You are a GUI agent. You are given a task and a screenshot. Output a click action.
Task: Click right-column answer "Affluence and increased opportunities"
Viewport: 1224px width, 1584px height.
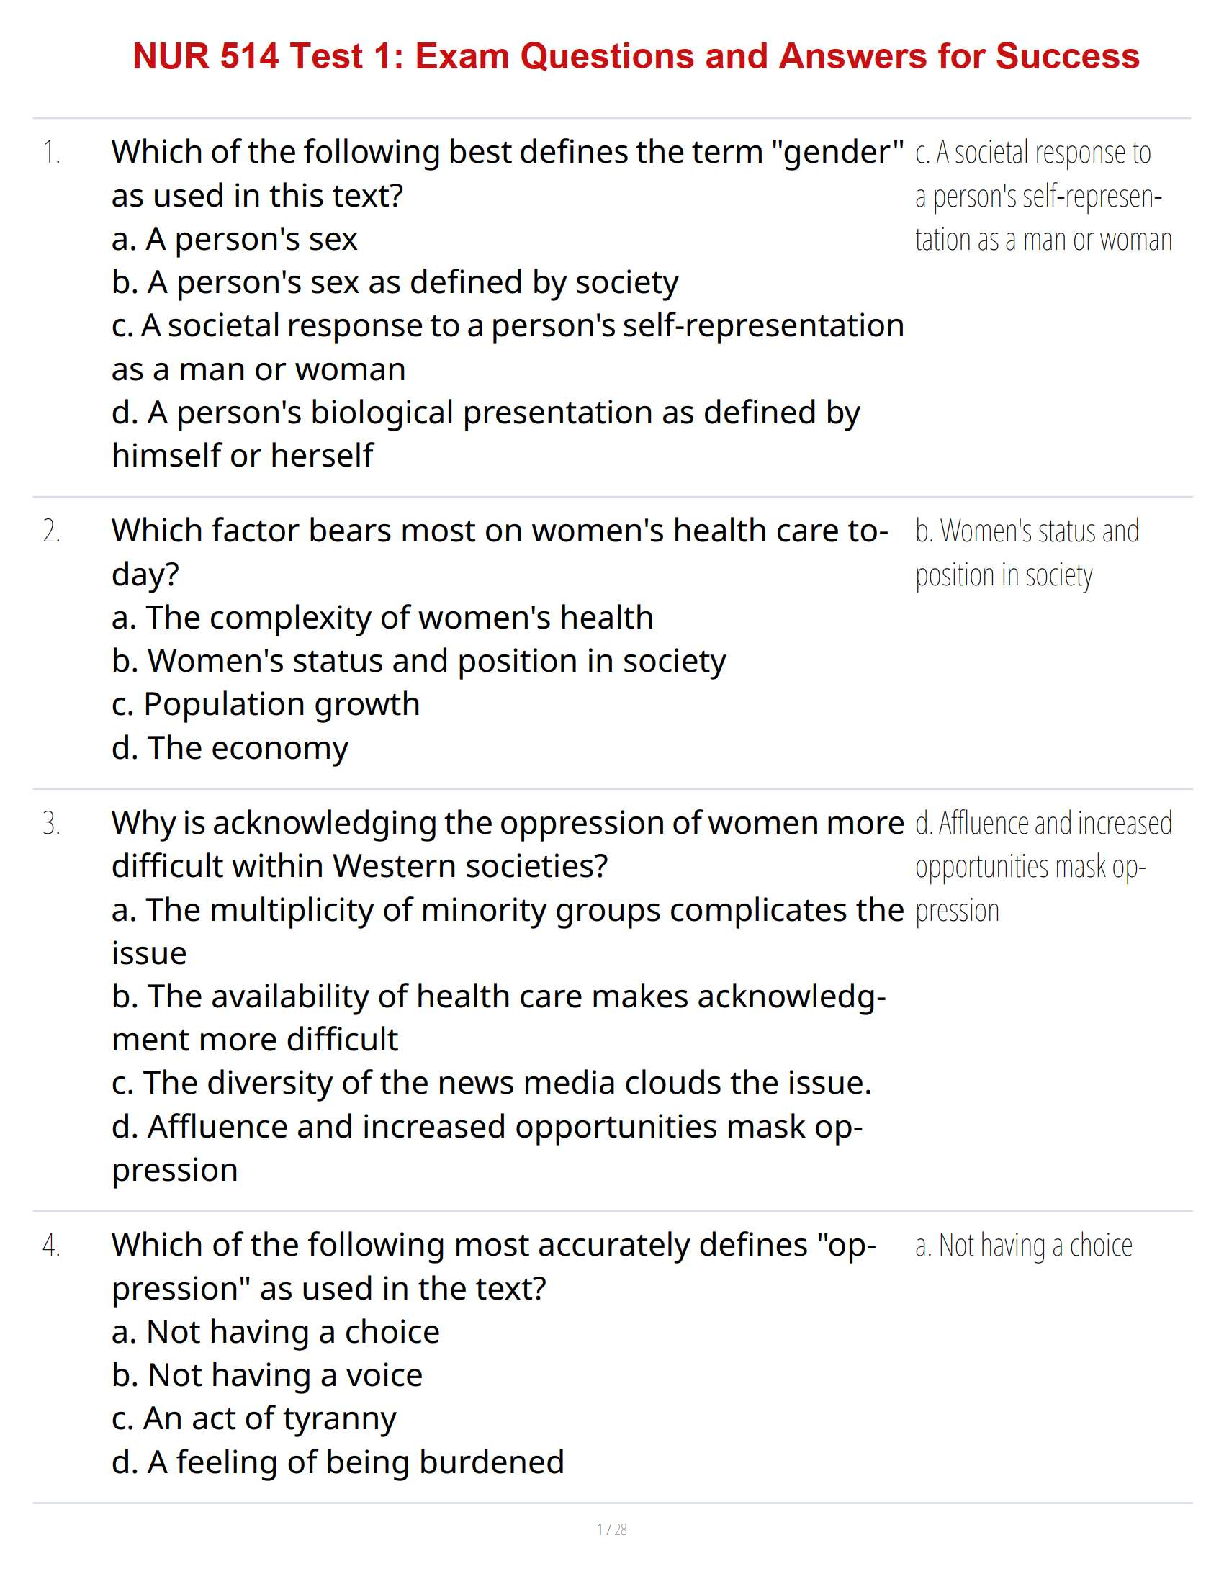click(1042, 866)
